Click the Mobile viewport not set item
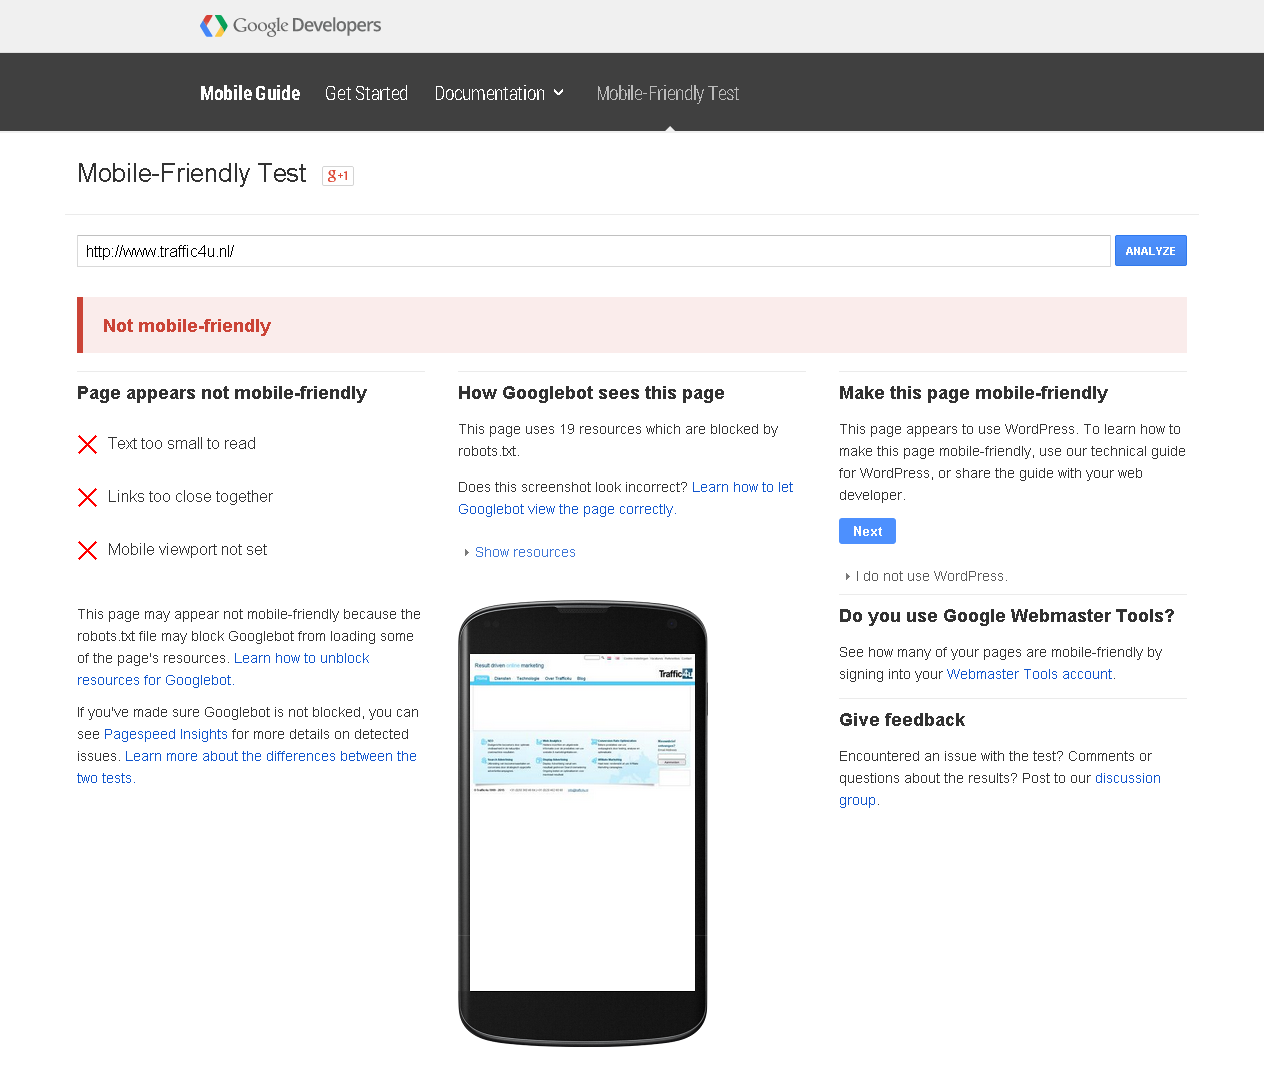 click(188, 550)
